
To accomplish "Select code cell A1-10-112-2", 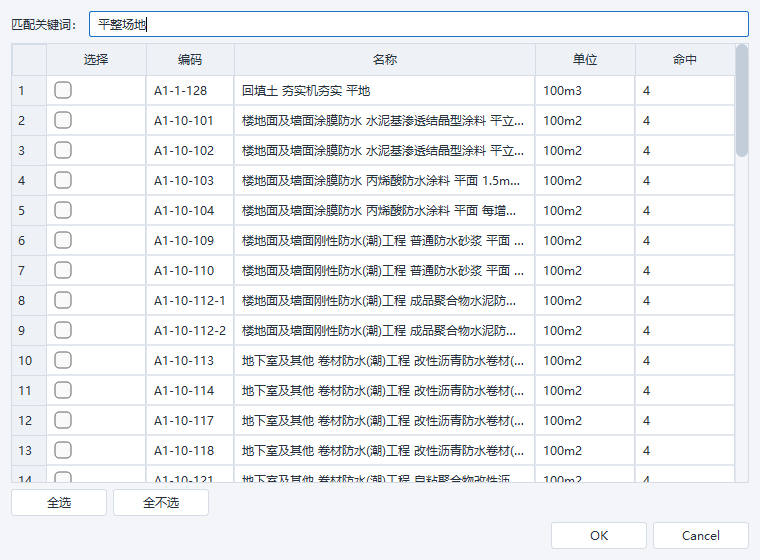I will click(x=190, y=331).
